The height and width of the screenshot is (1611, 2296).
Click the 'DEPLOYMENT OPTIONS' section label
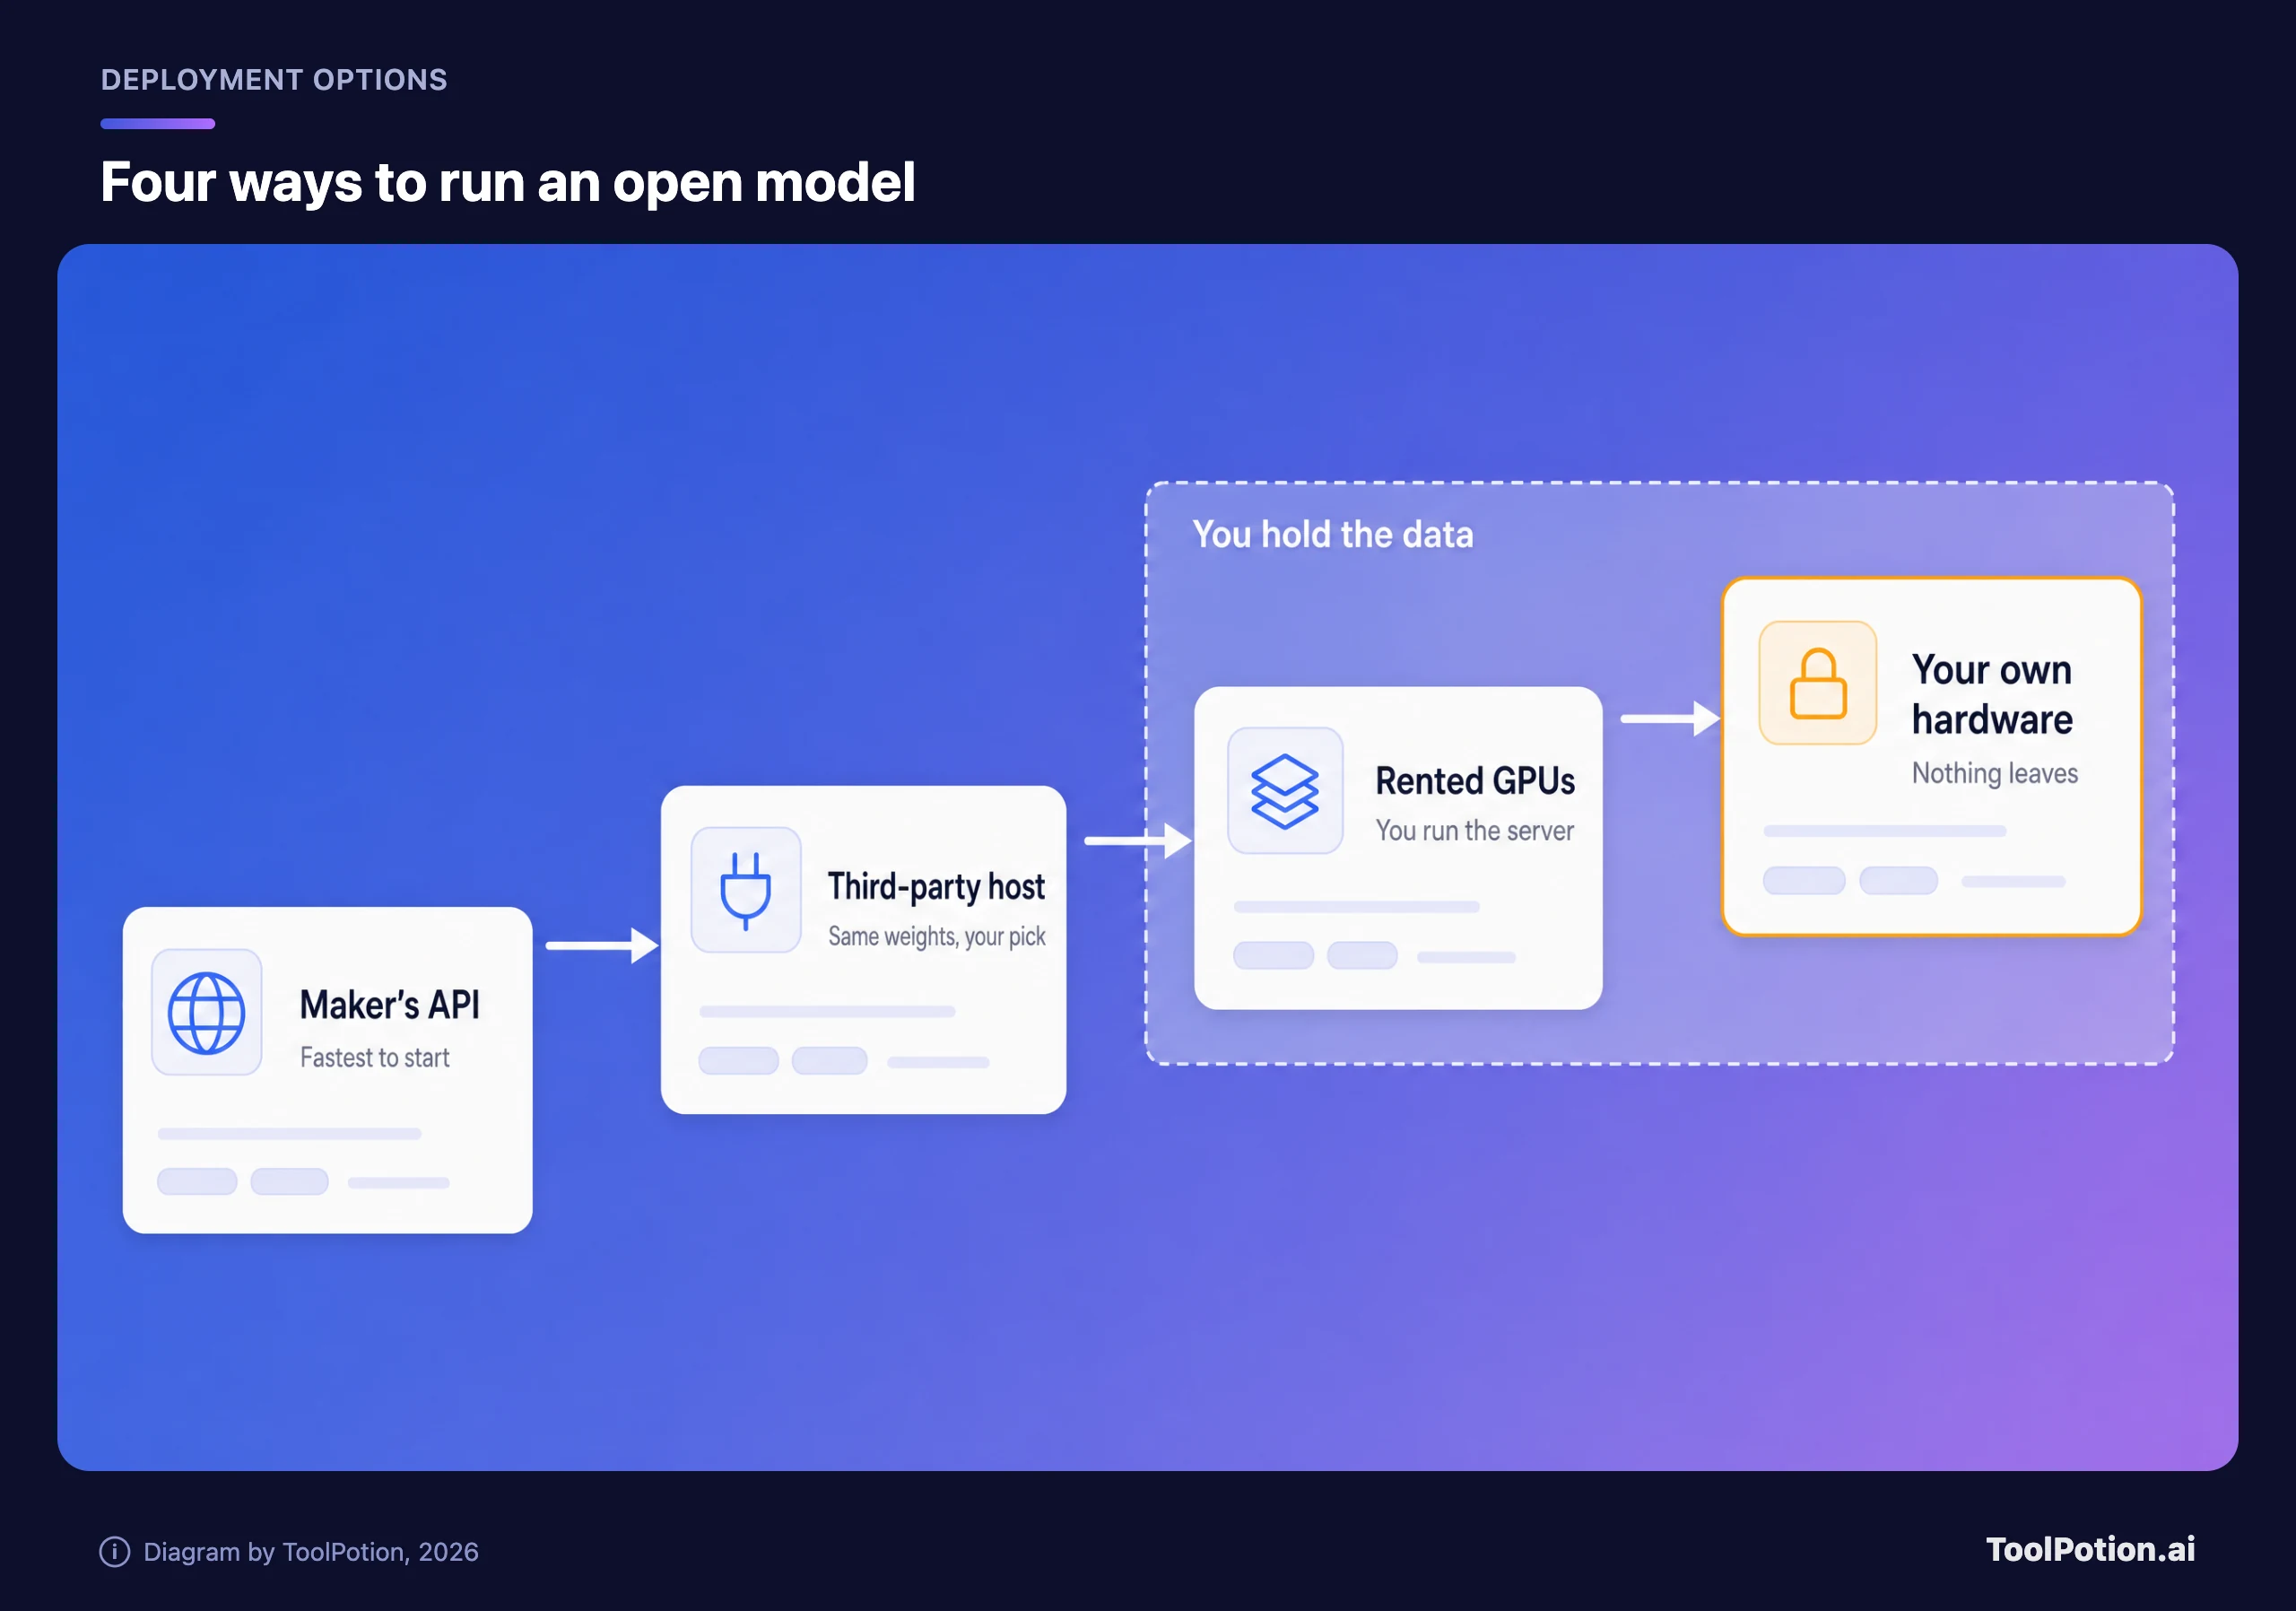tap(274, 80)
